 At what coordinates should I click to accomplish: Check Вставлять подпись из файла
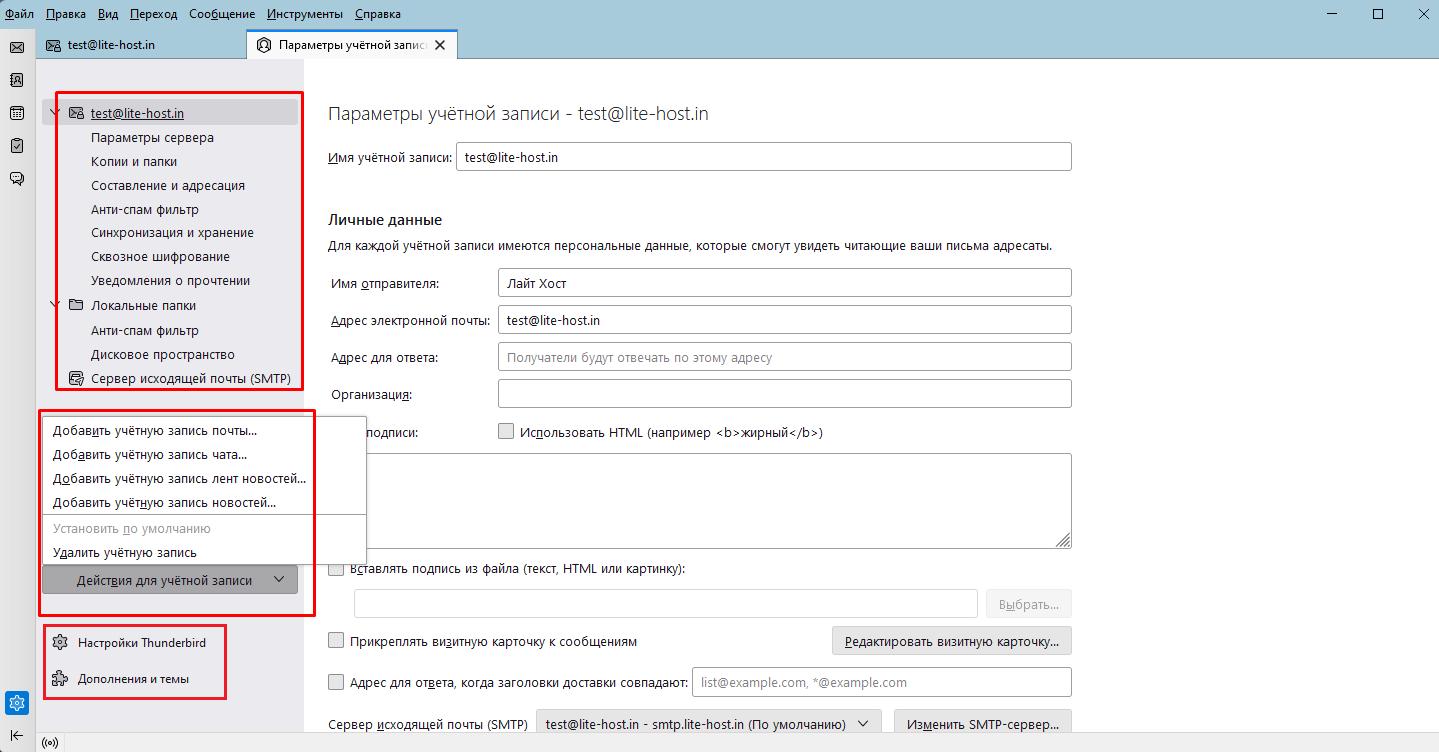[x=336, y=569]
